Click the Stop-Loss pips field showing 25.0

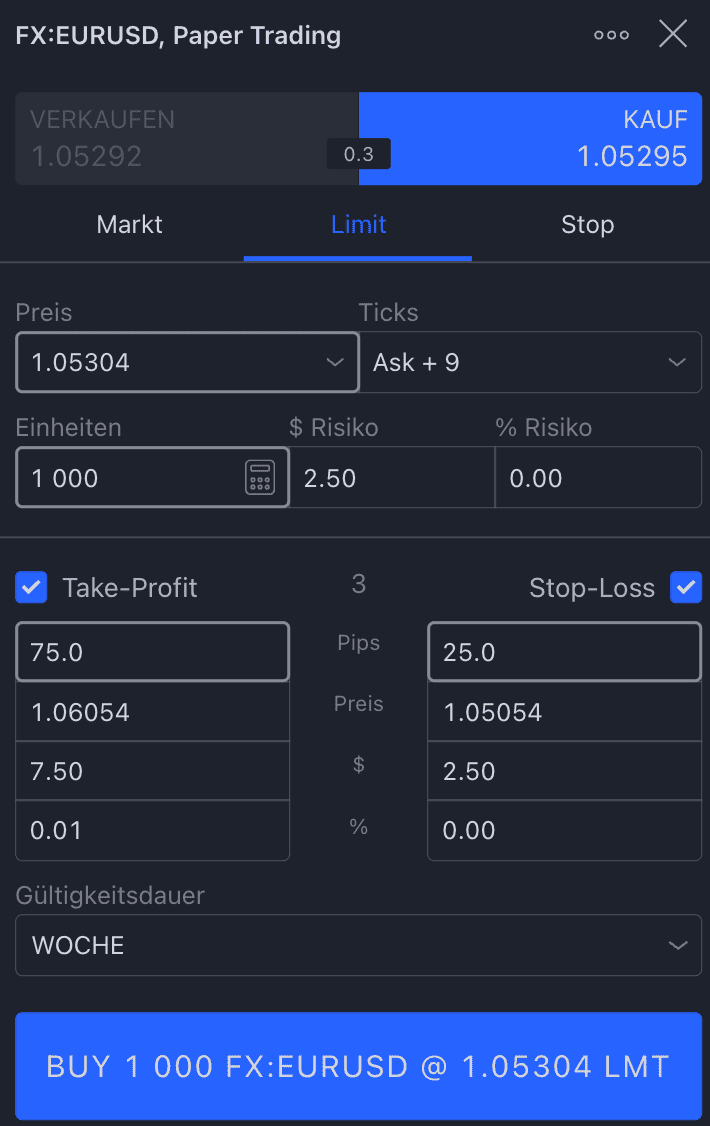coord(564,651)
